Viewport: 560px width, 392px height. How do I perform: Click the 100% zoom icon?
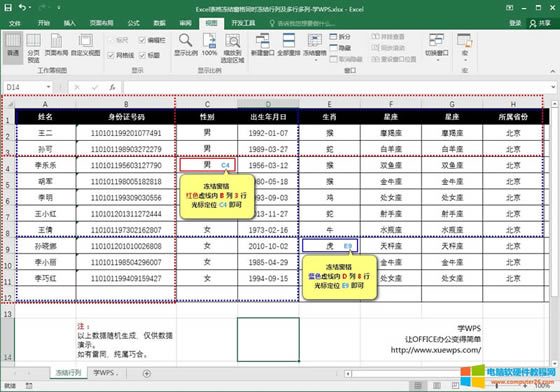click(210, 40)
